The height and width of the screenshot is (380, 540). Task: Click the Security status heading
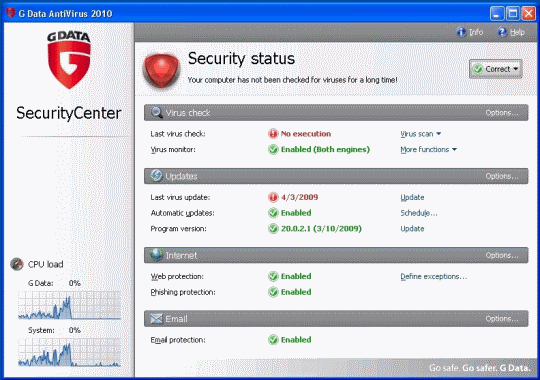(241, 59)
